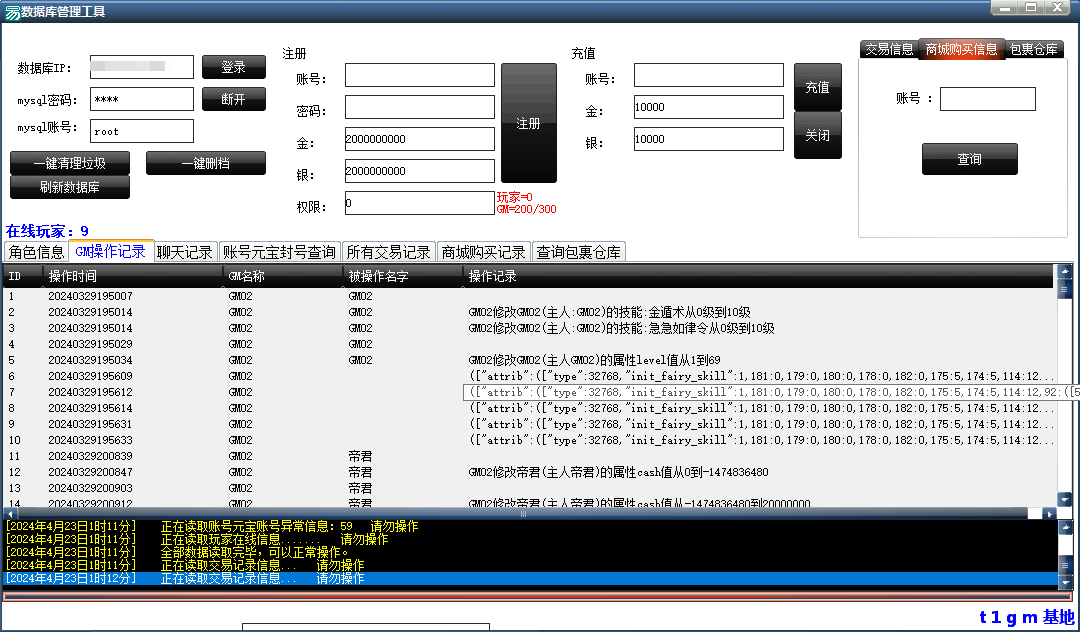The height and width of the screenshot is (632, 1080).
Task: Click the 一键删档 delete button
Action: (205, 163)
